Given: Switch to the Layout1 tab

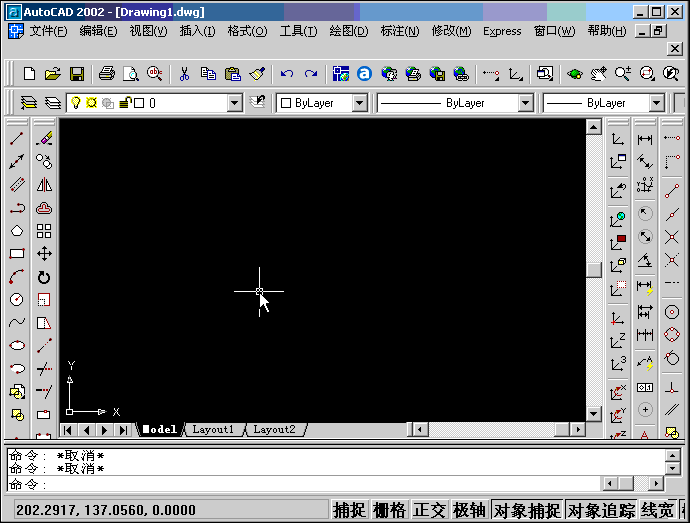Looking at the screenshot, I should coord(213,429).
